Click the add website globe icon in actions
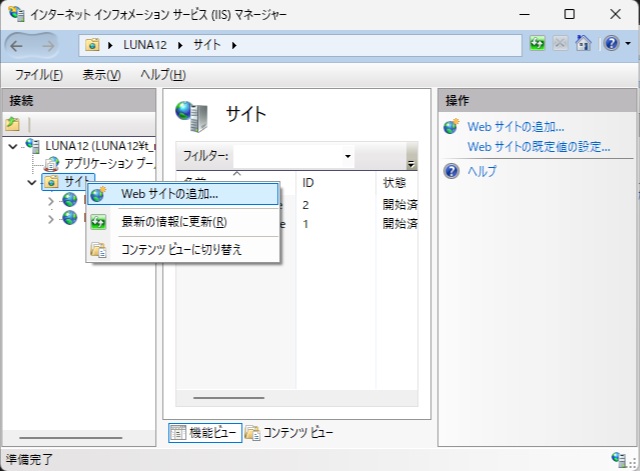 tap(451, 127)
